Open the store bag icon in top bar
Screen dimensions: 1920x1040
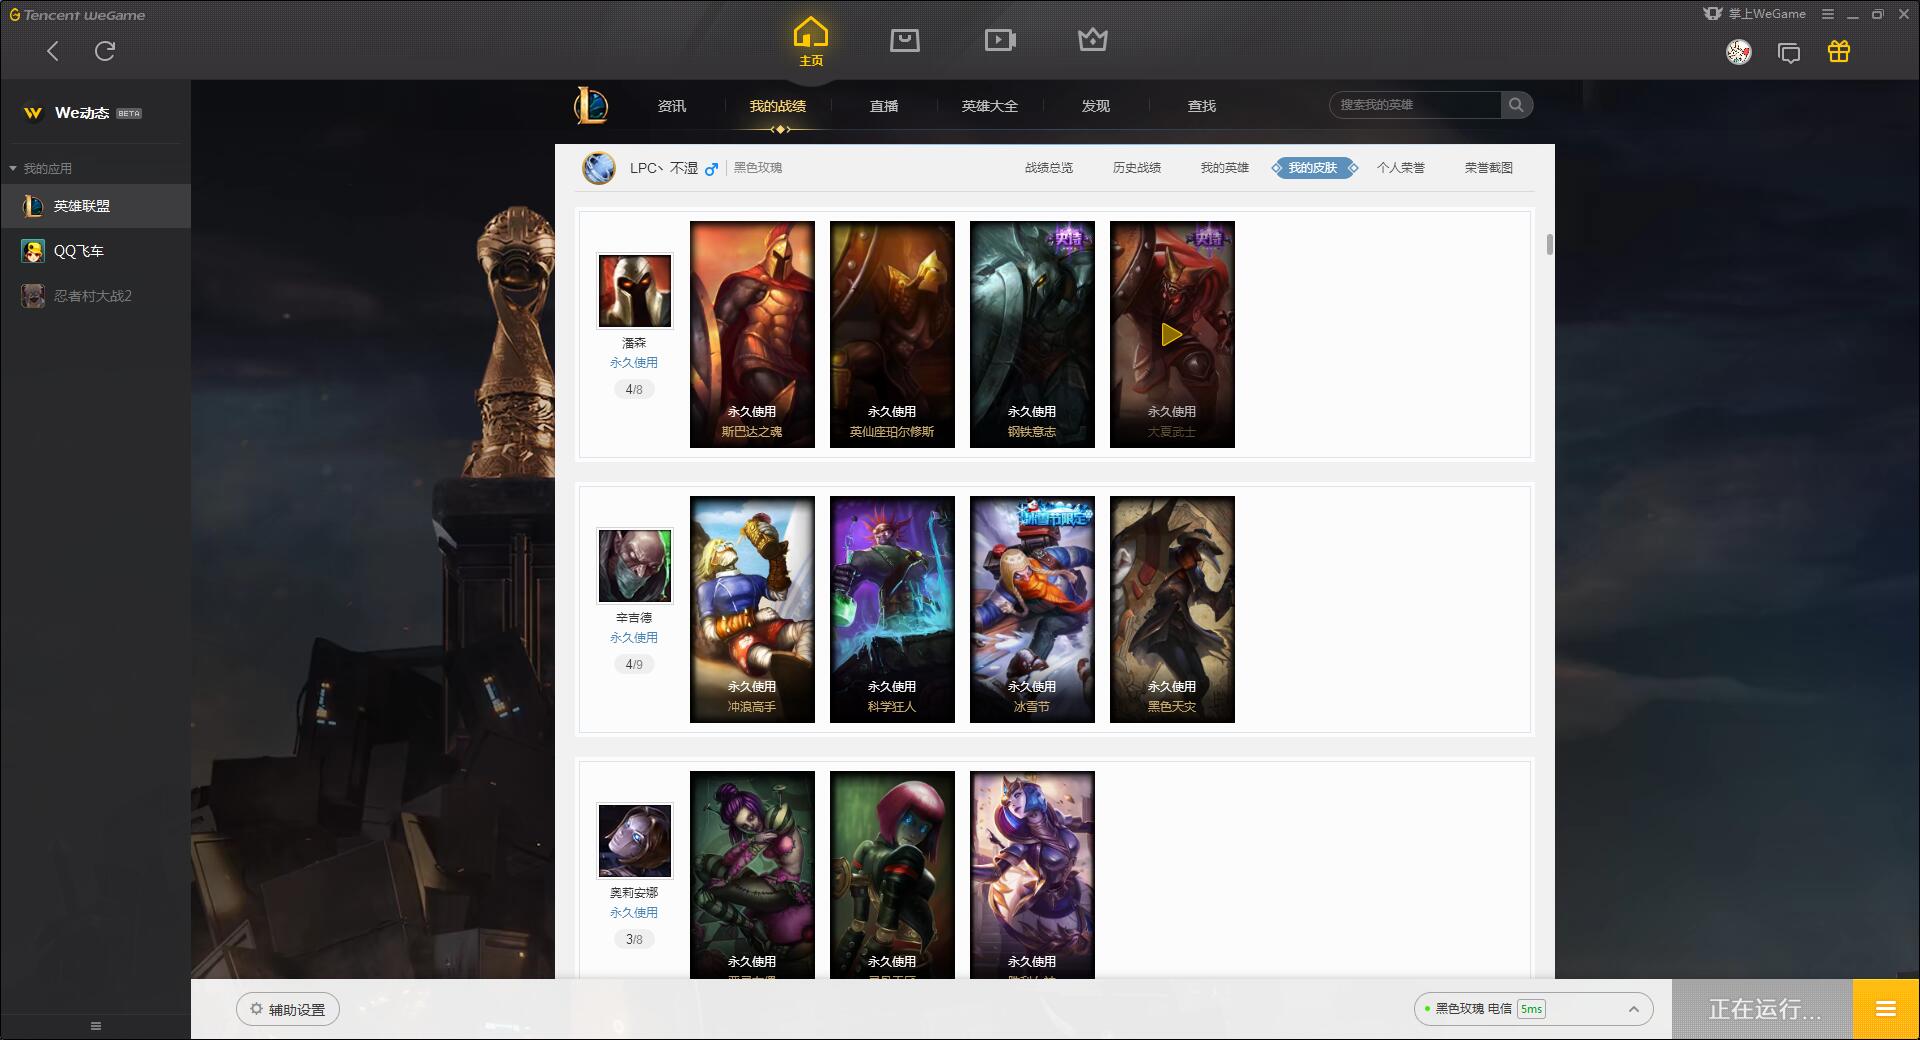[905, 40]
